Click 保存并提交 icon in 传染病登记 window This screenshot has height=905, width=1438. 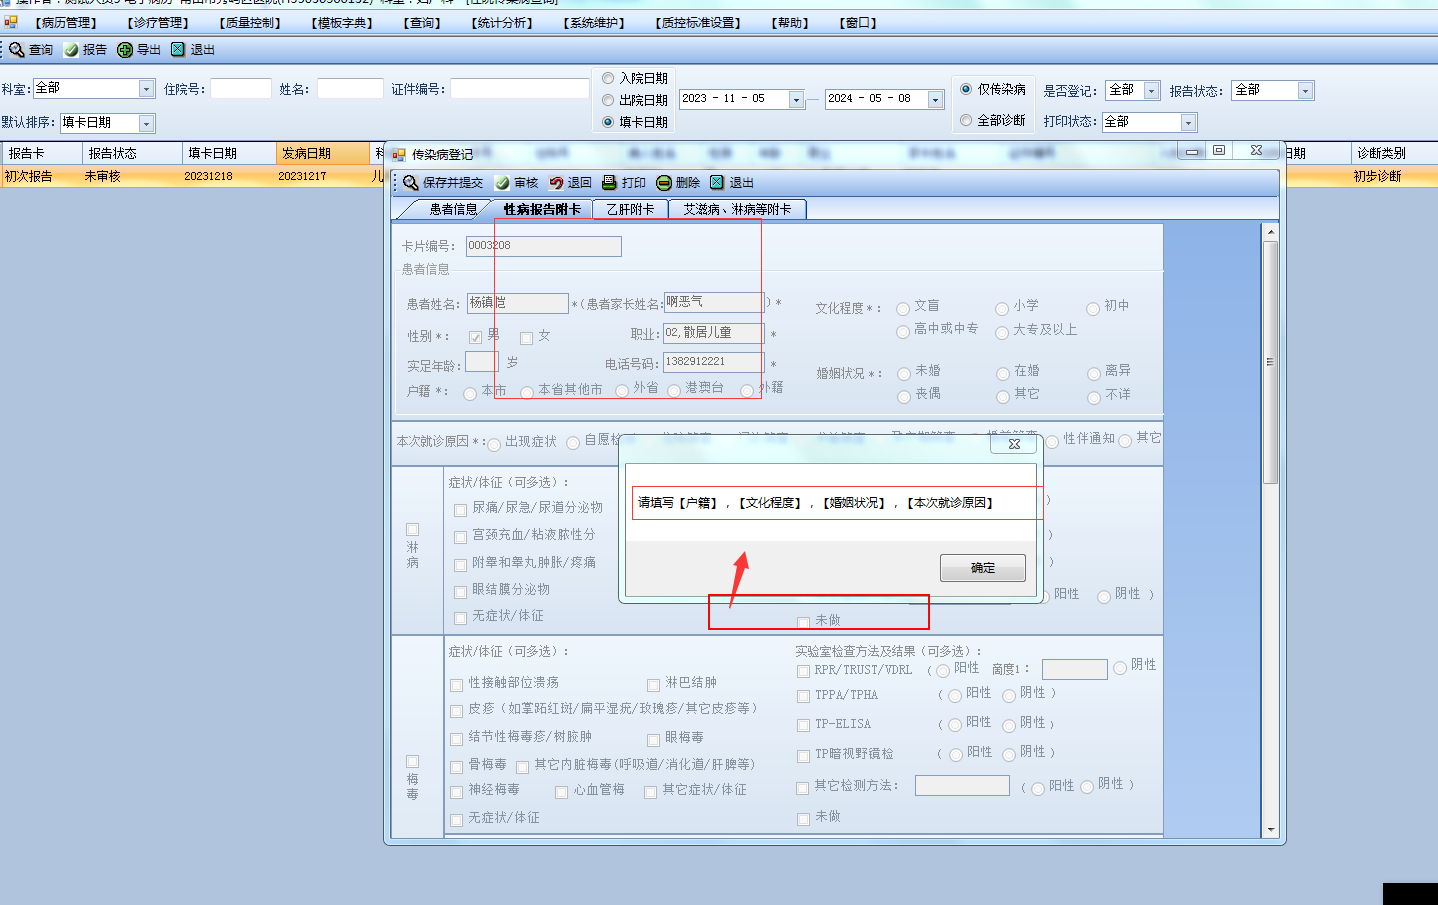411,183
